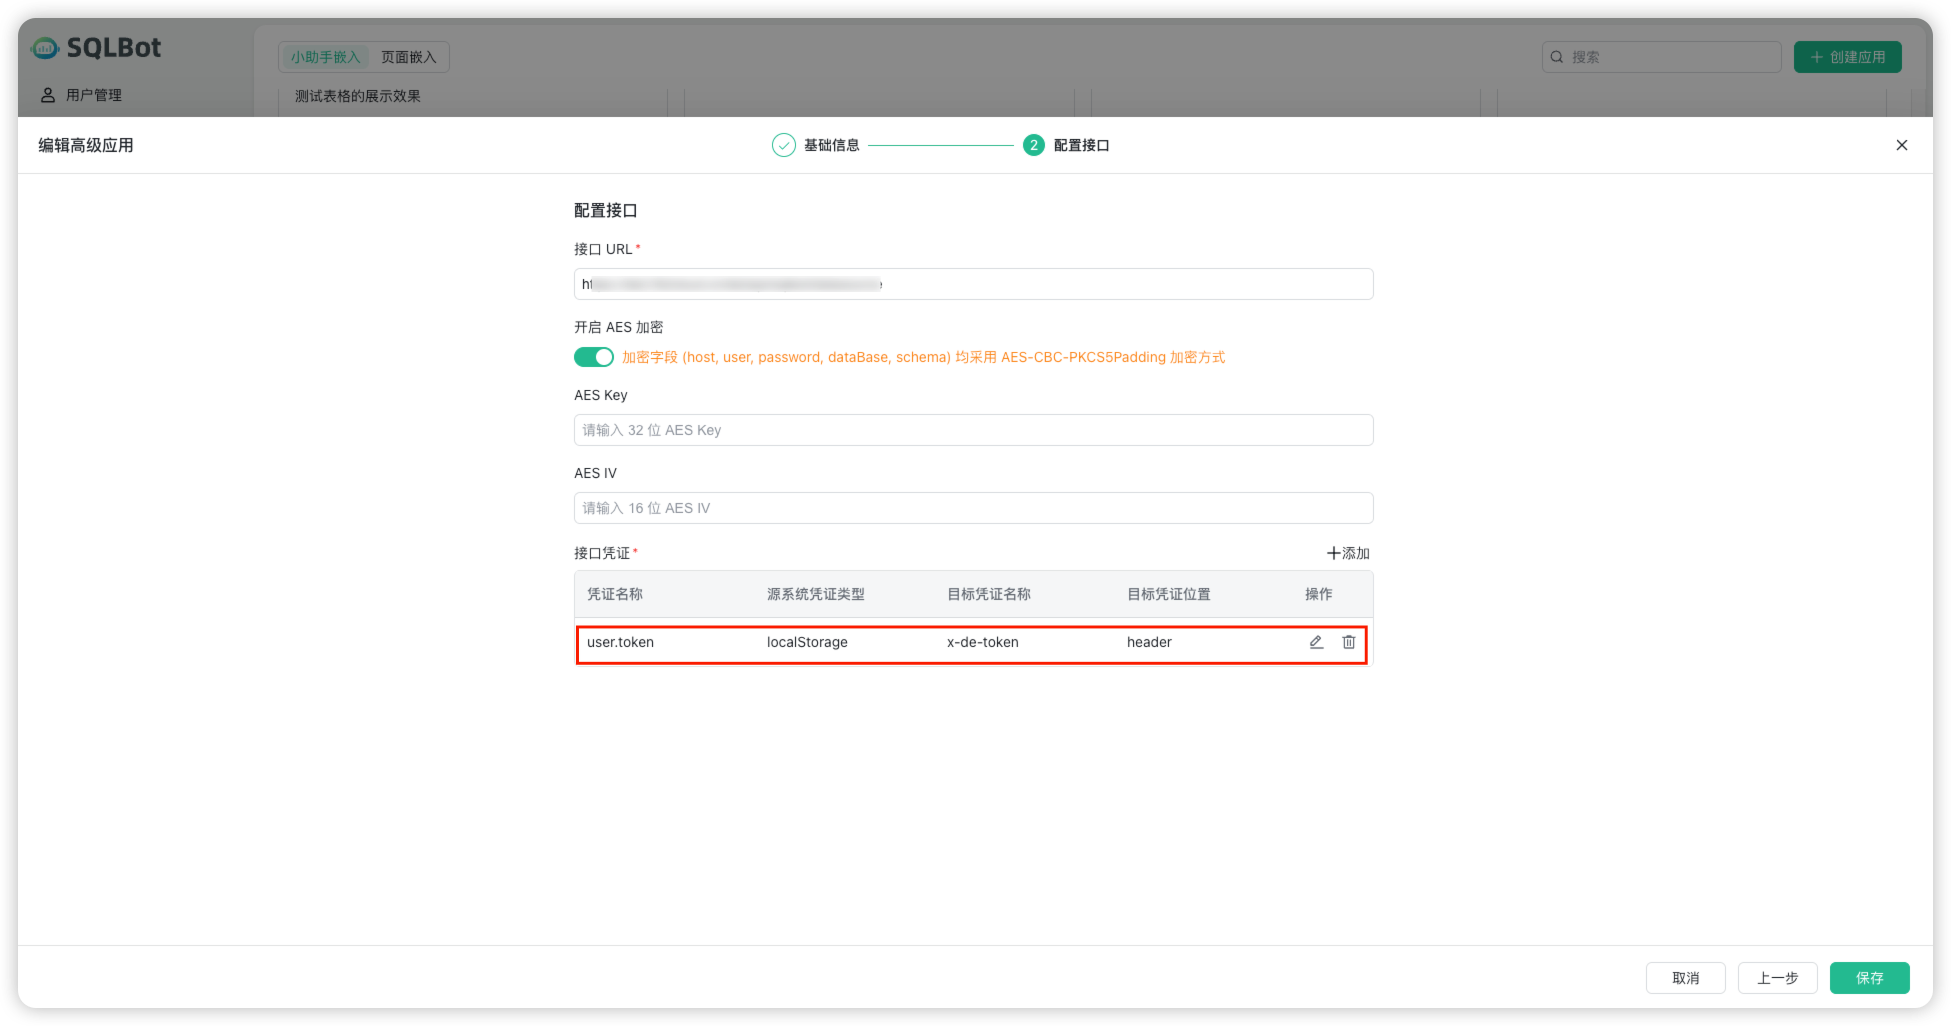The image size is (1951, 1026).
Task: Open 用户管理 in the sidebar
Action: (93, 95)
